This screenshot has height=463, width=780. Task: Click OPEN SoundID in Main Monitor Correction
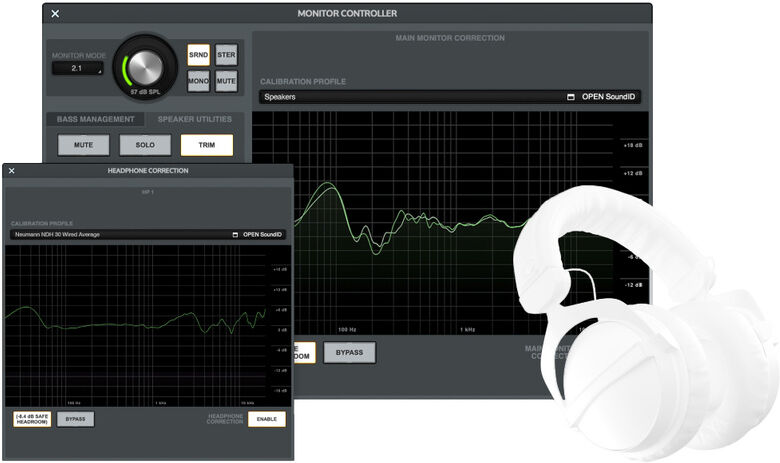[608, 97]
